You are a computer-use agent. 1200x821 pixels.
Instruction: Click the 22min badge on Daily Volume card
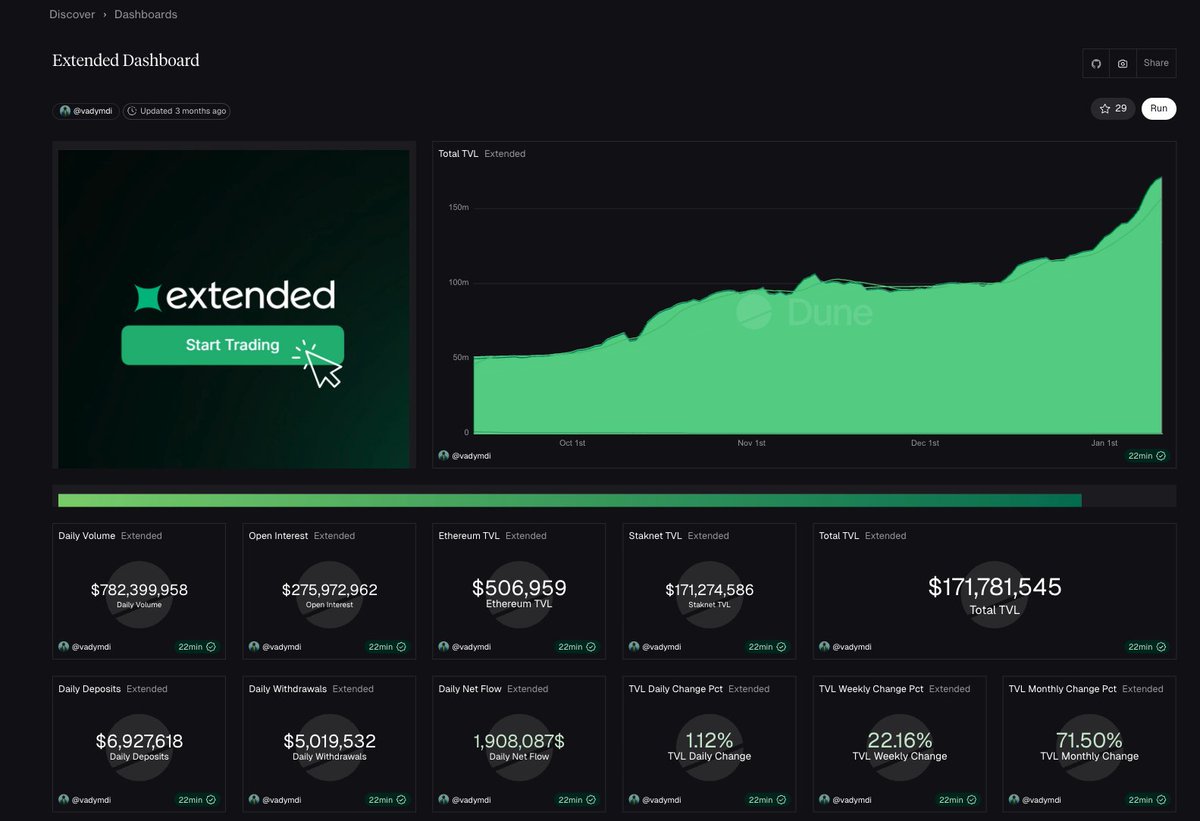(x=197, y=647)
